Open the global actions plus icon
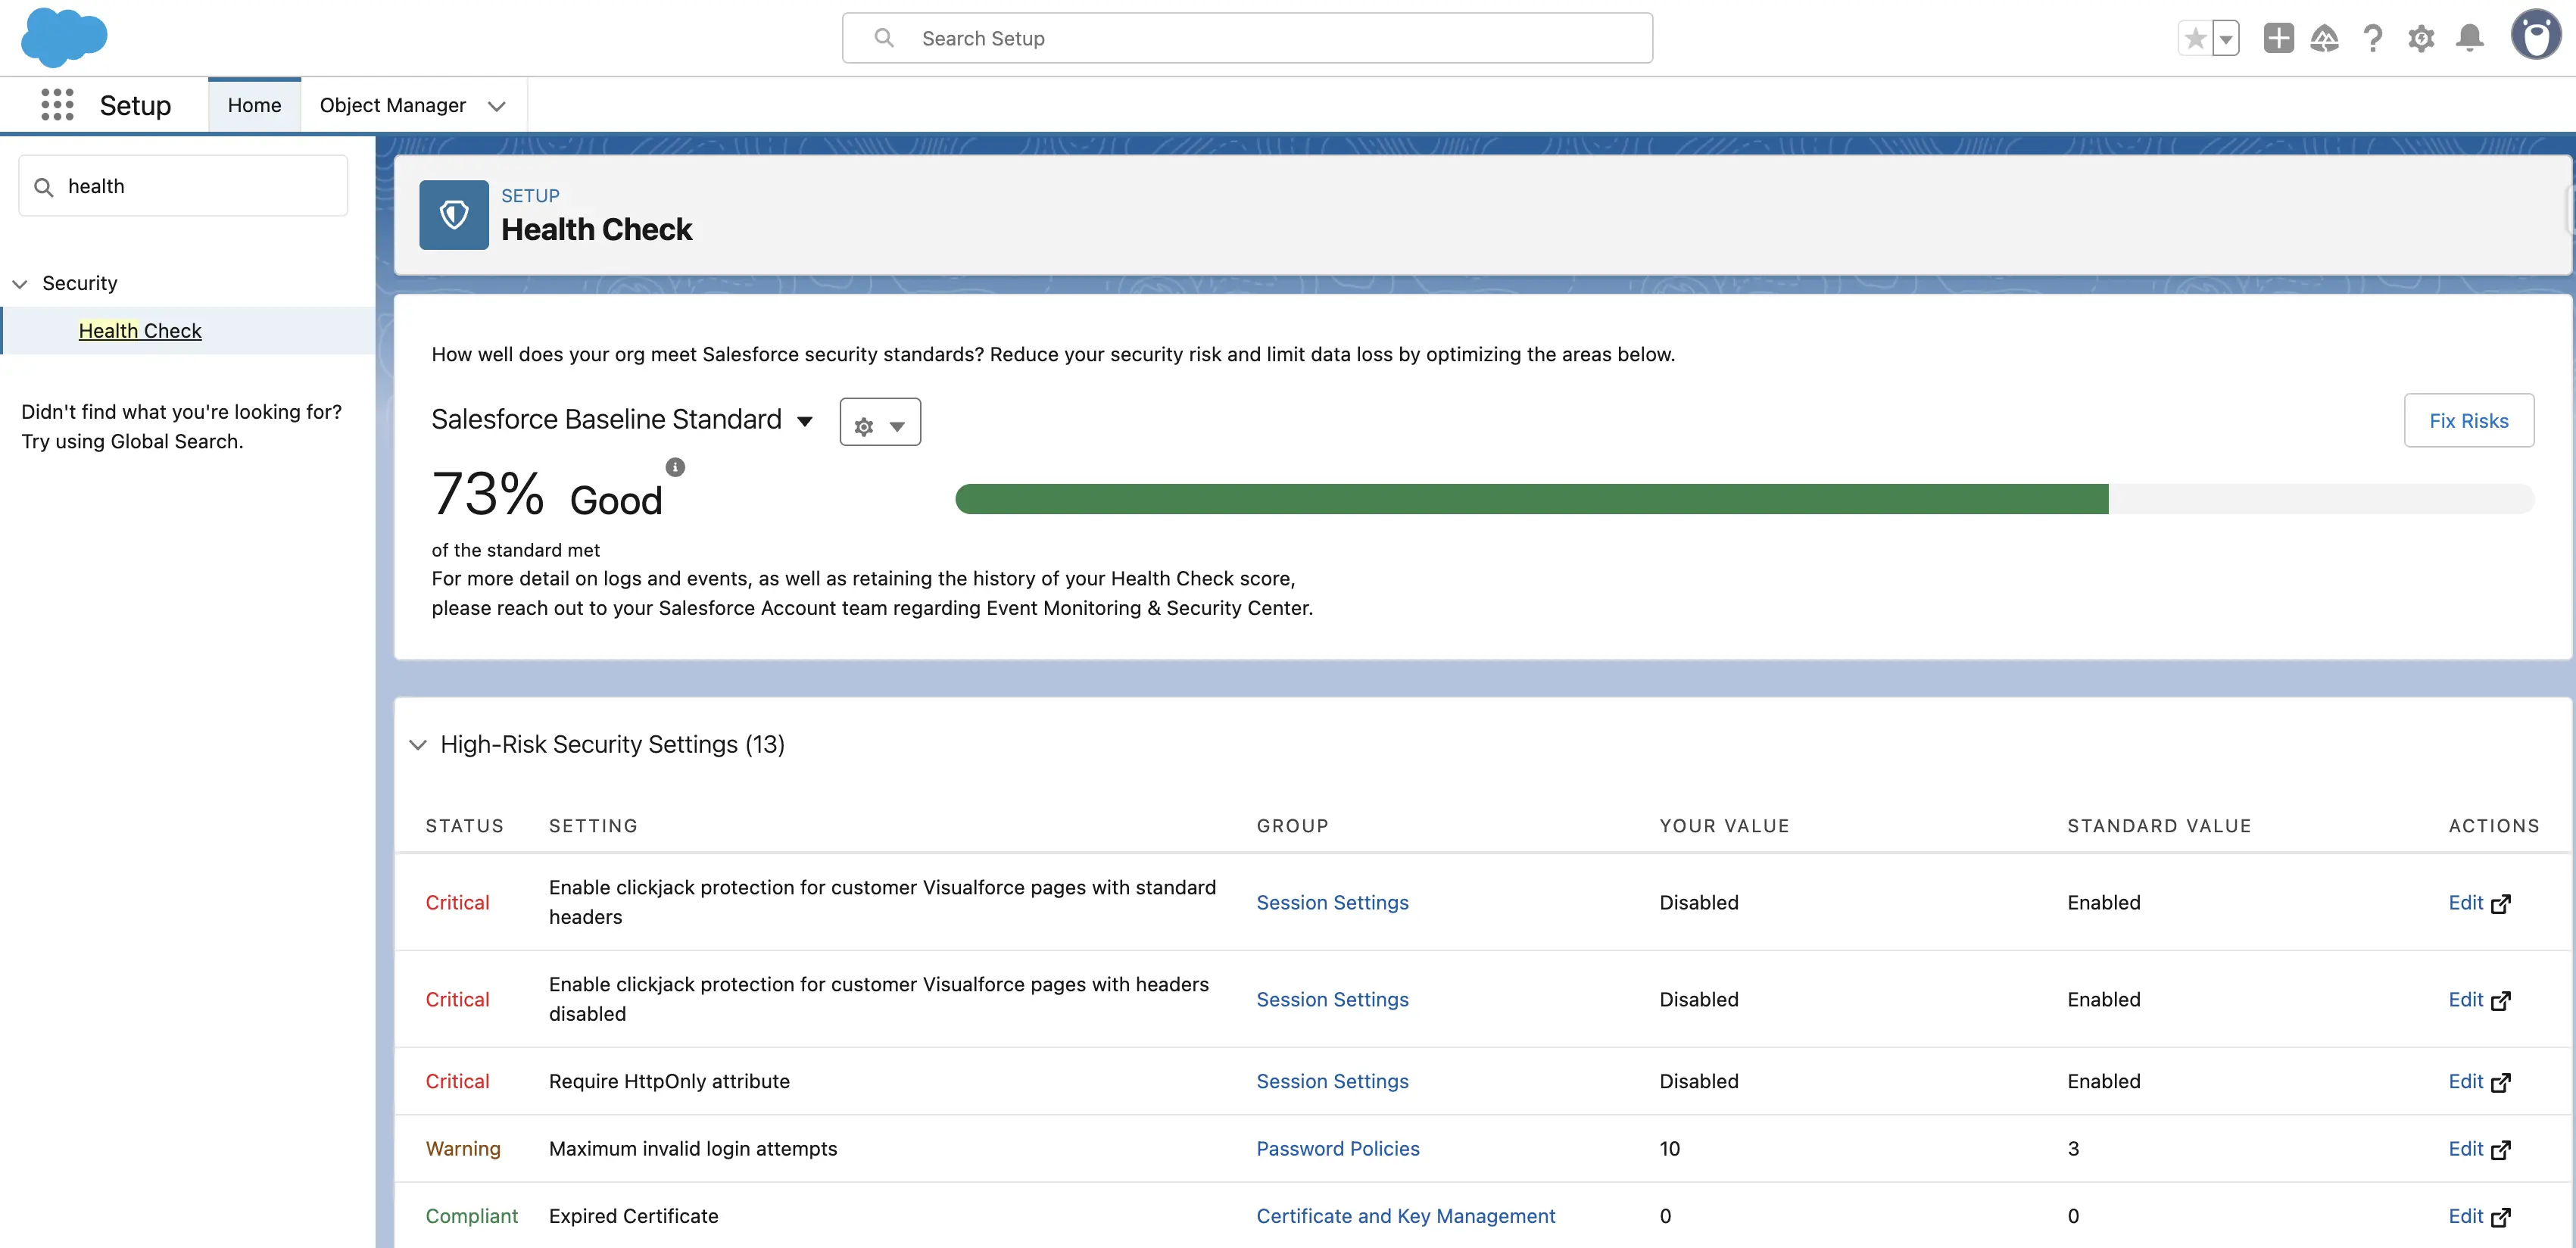The height and width of the screenshot is (1248, 2576). [x=2278, y=39]
